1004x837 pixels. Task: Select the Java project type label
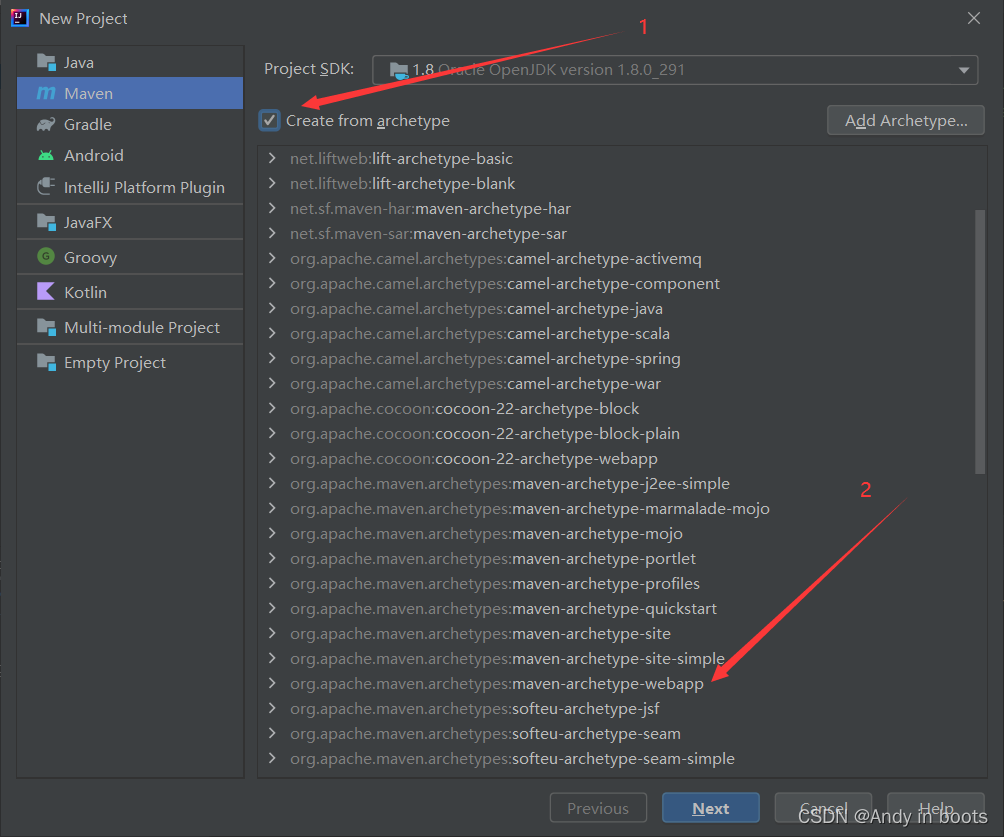79,63
